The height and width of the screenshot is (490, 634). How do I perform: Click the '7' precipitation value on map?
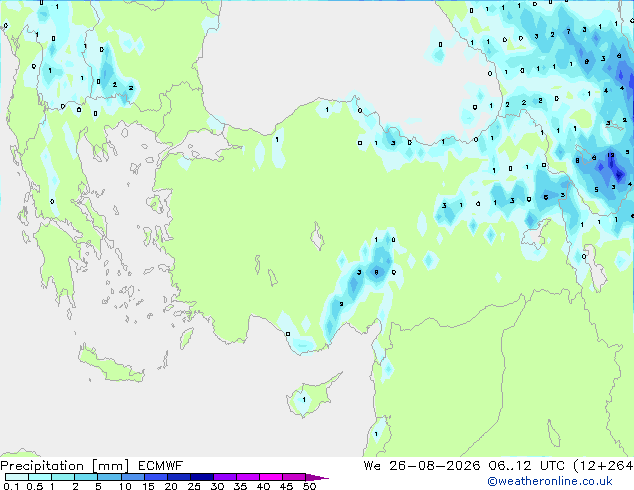tap(568, 31)
